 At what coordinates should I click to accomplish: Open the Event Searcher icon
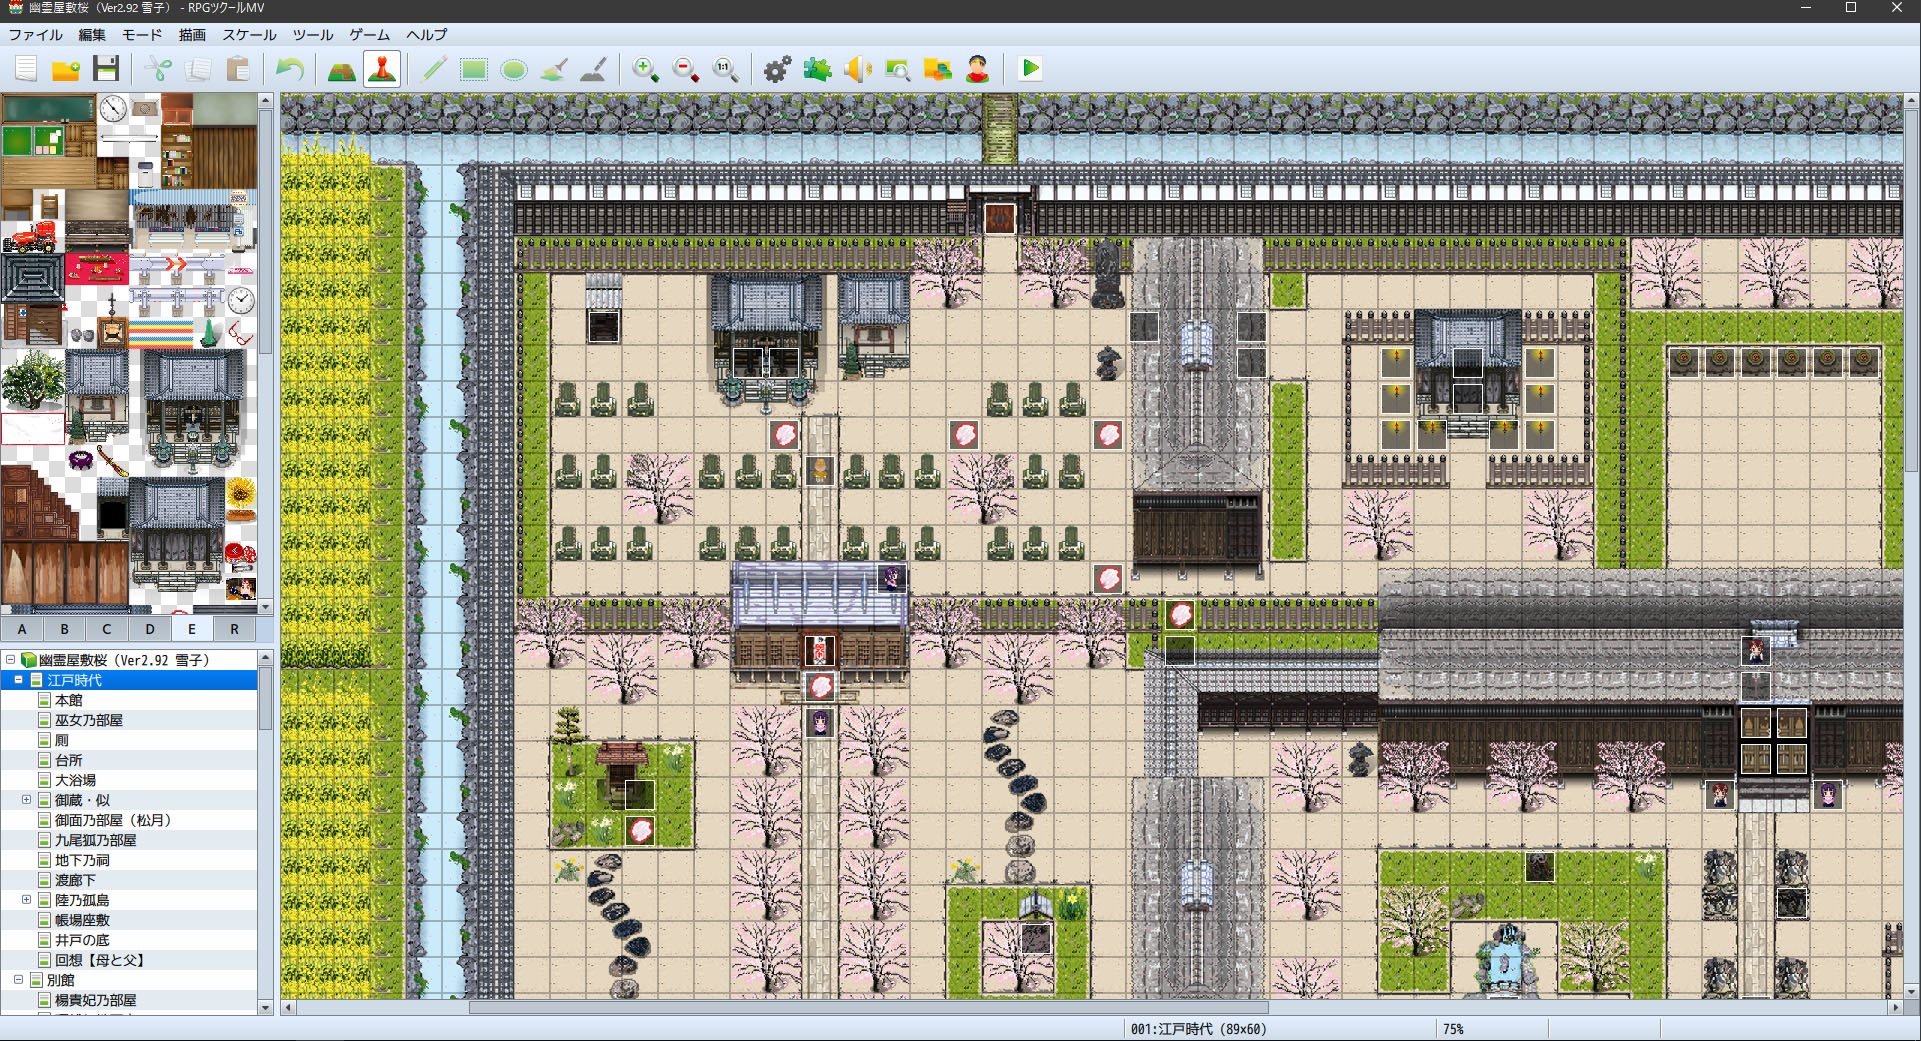click(898, 69)
